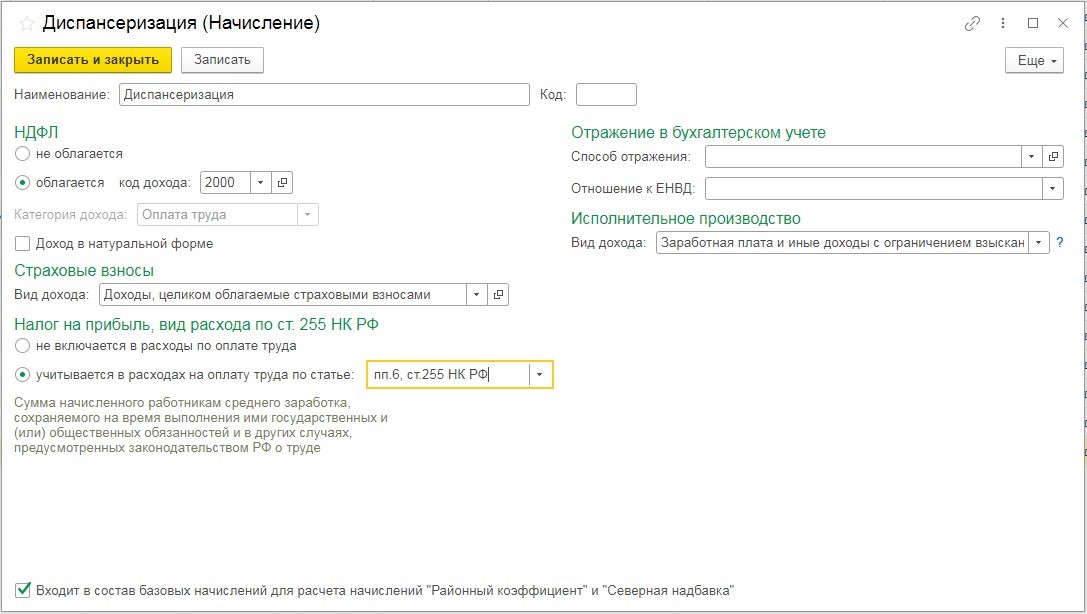The width and height of the screenshot is (1087, 614).
Task: Open the 'Еще' menu
Action: [1034, 61]
